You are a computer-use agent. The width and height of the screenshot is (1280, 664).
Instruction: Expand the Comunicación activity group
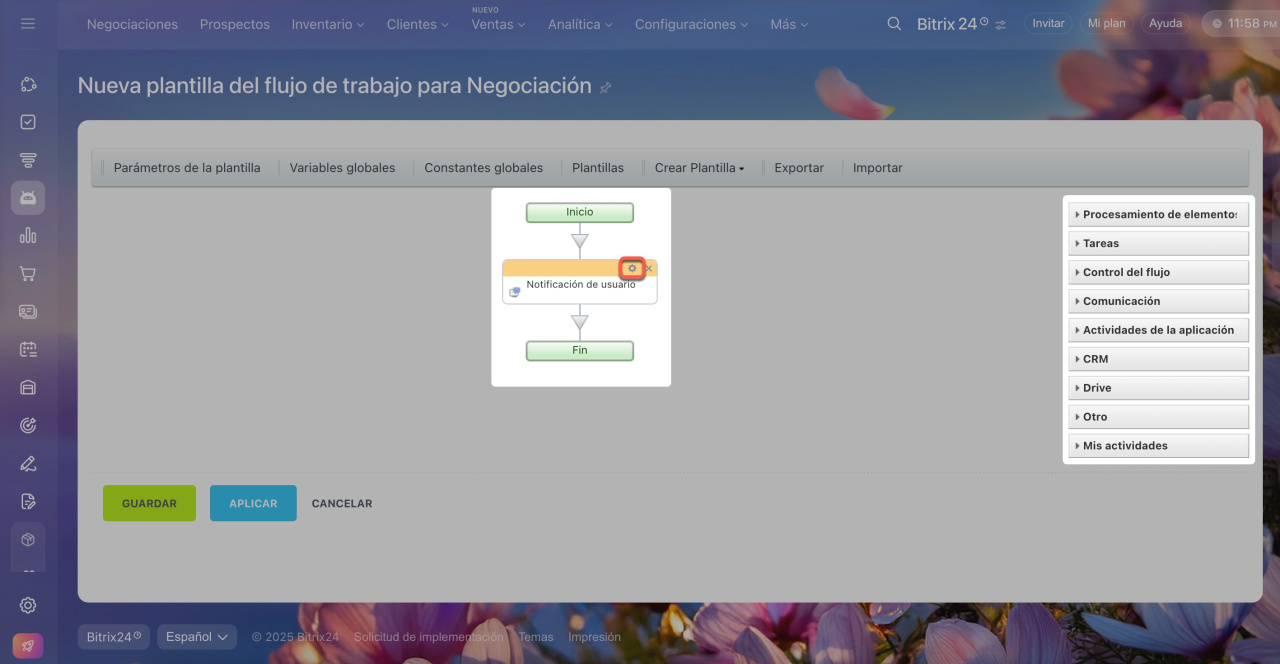pyautogui.click(x=1158, y=301)
